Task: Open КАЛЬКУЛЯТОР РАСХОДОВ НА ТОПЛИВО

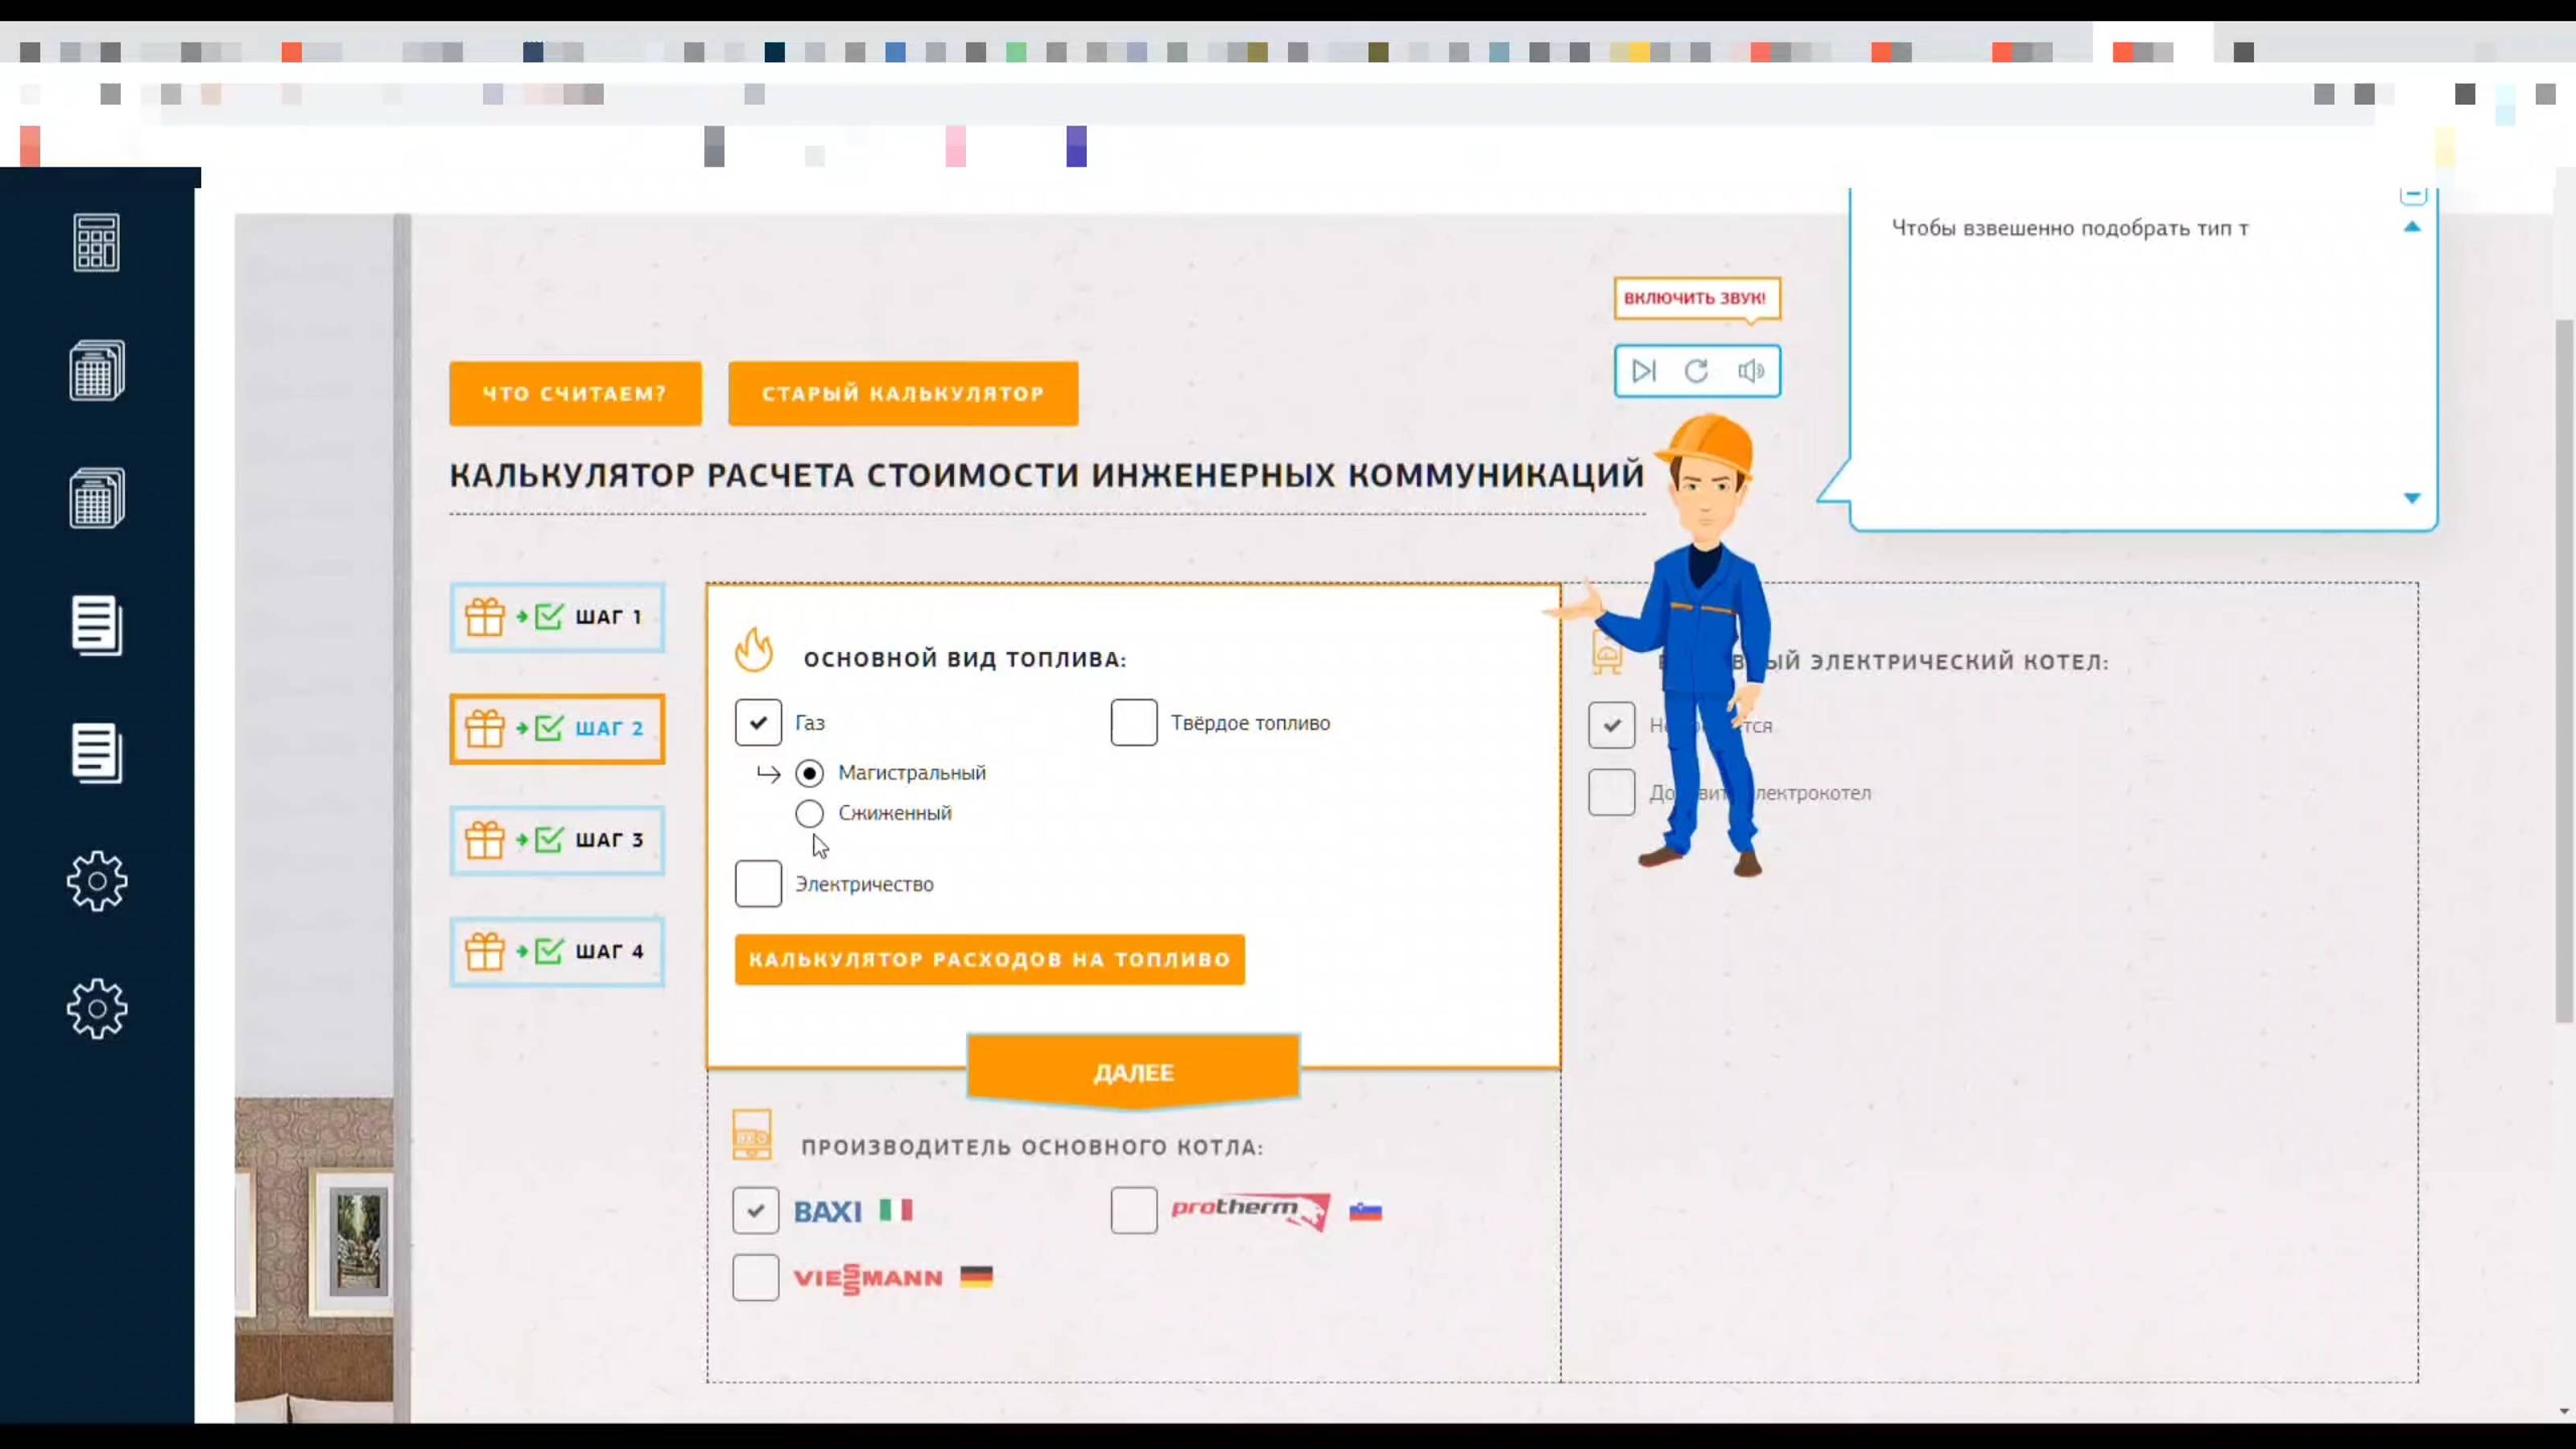Action: click(x=989, y=959)
